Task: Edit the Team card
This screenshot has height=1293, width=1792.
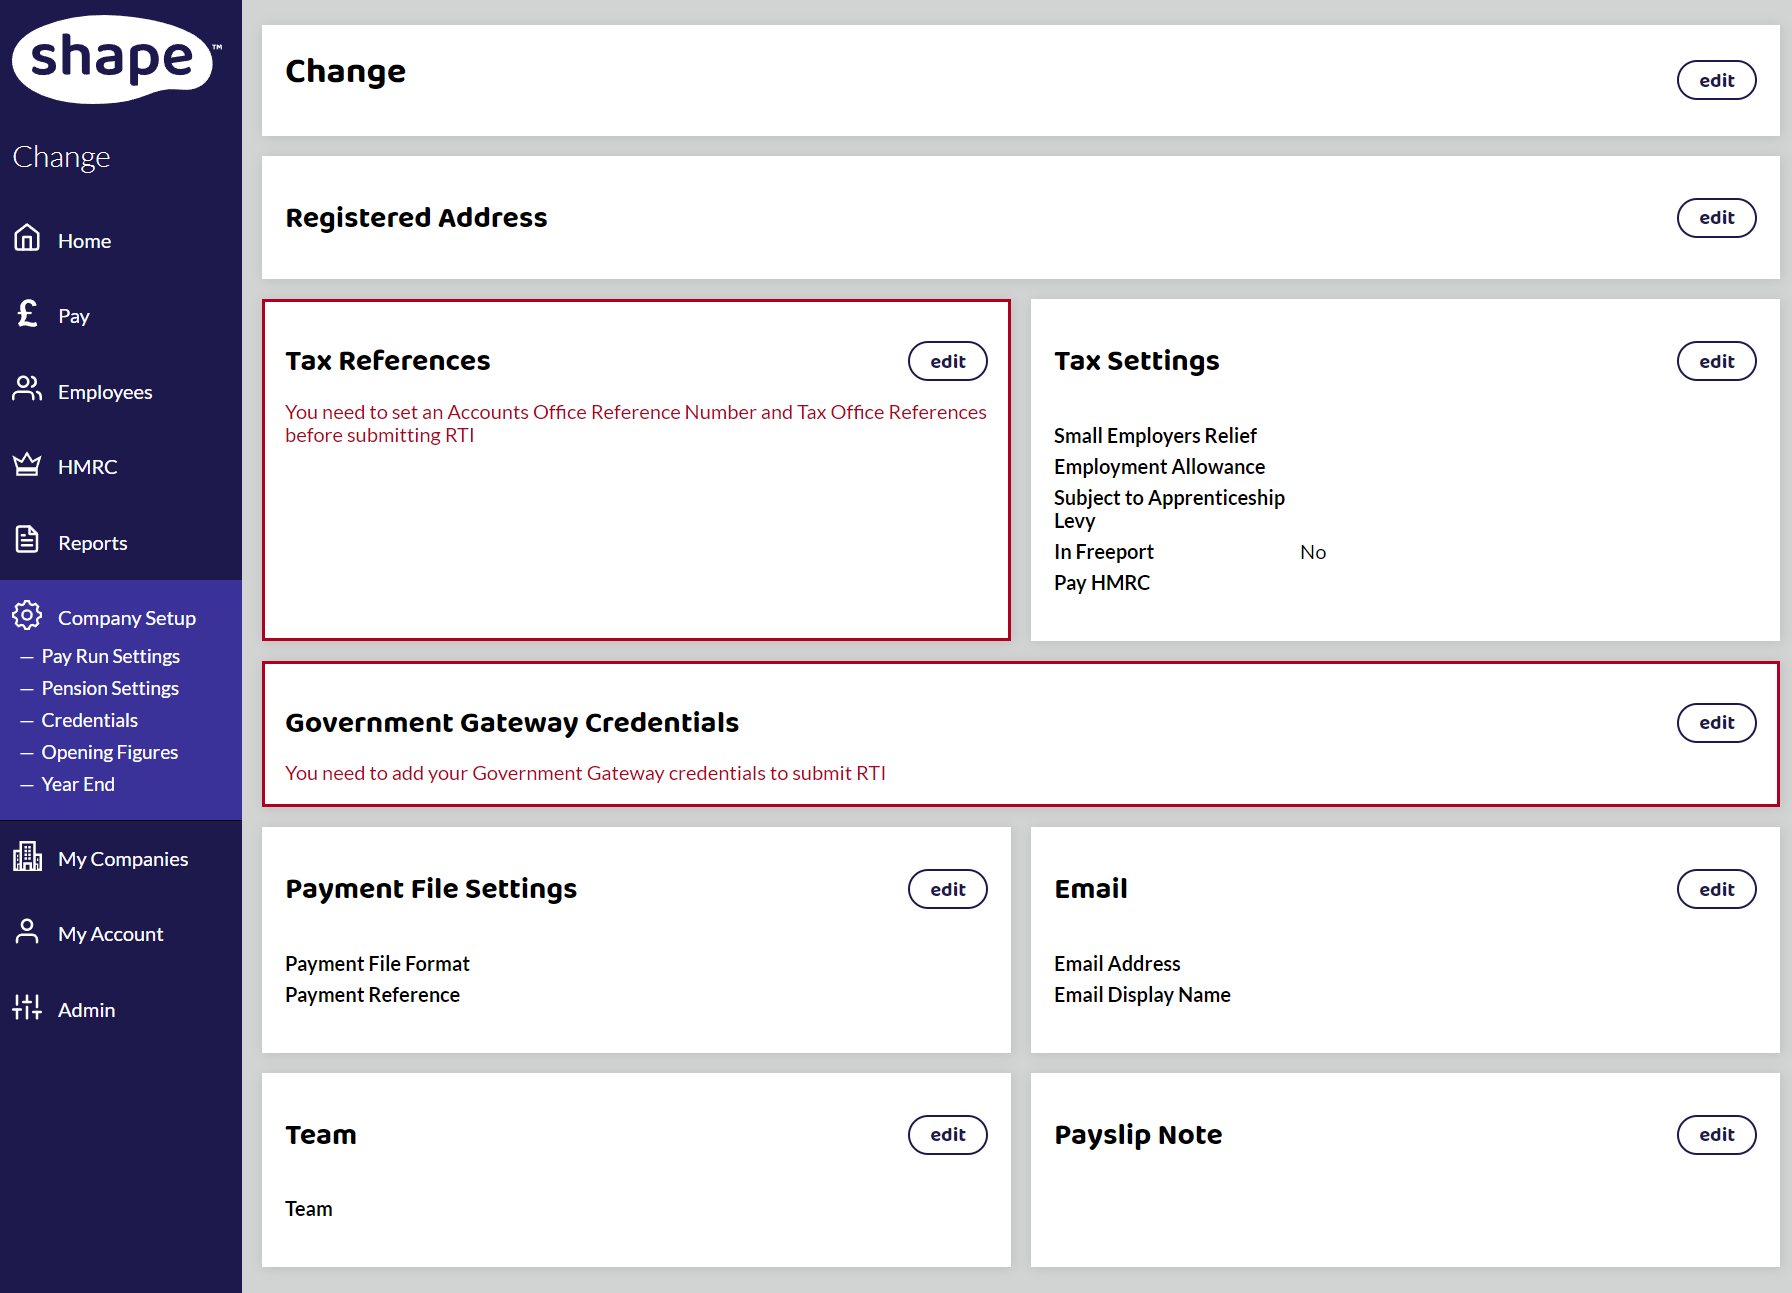Action: tap(947, 1135)
